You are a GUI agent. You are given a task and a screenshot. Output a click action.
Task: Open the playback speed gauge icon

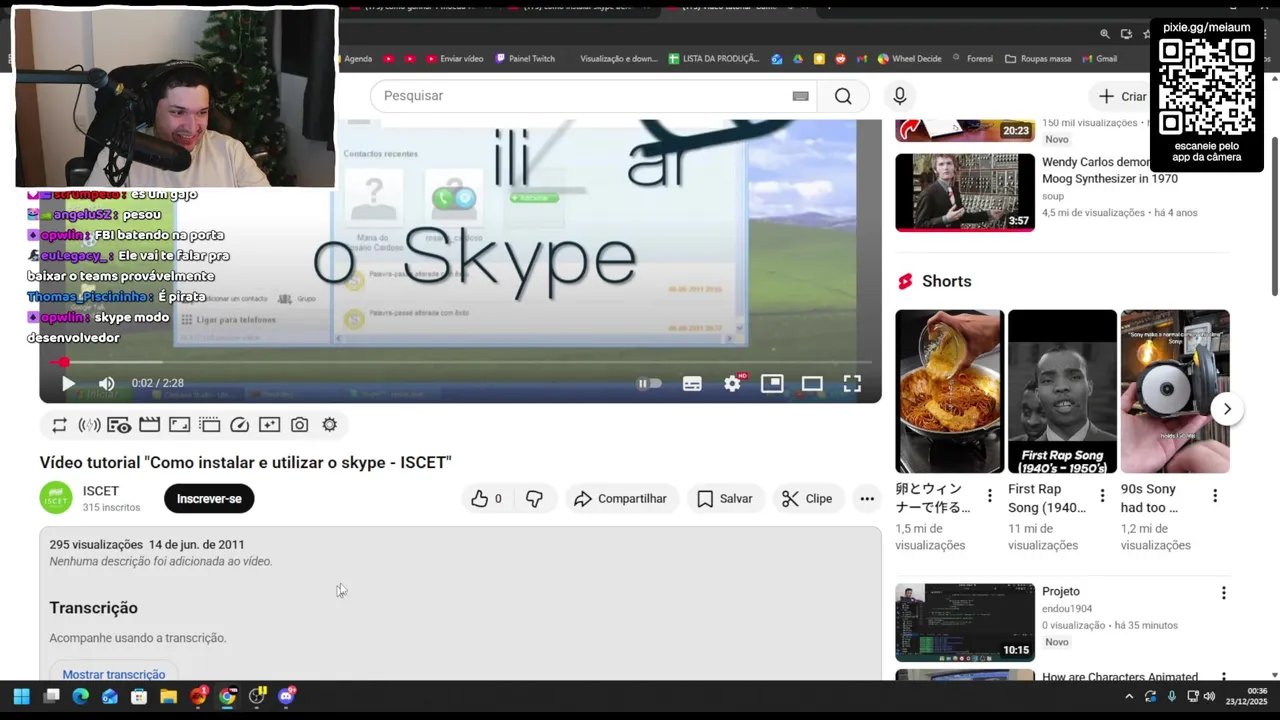(239, 425)
